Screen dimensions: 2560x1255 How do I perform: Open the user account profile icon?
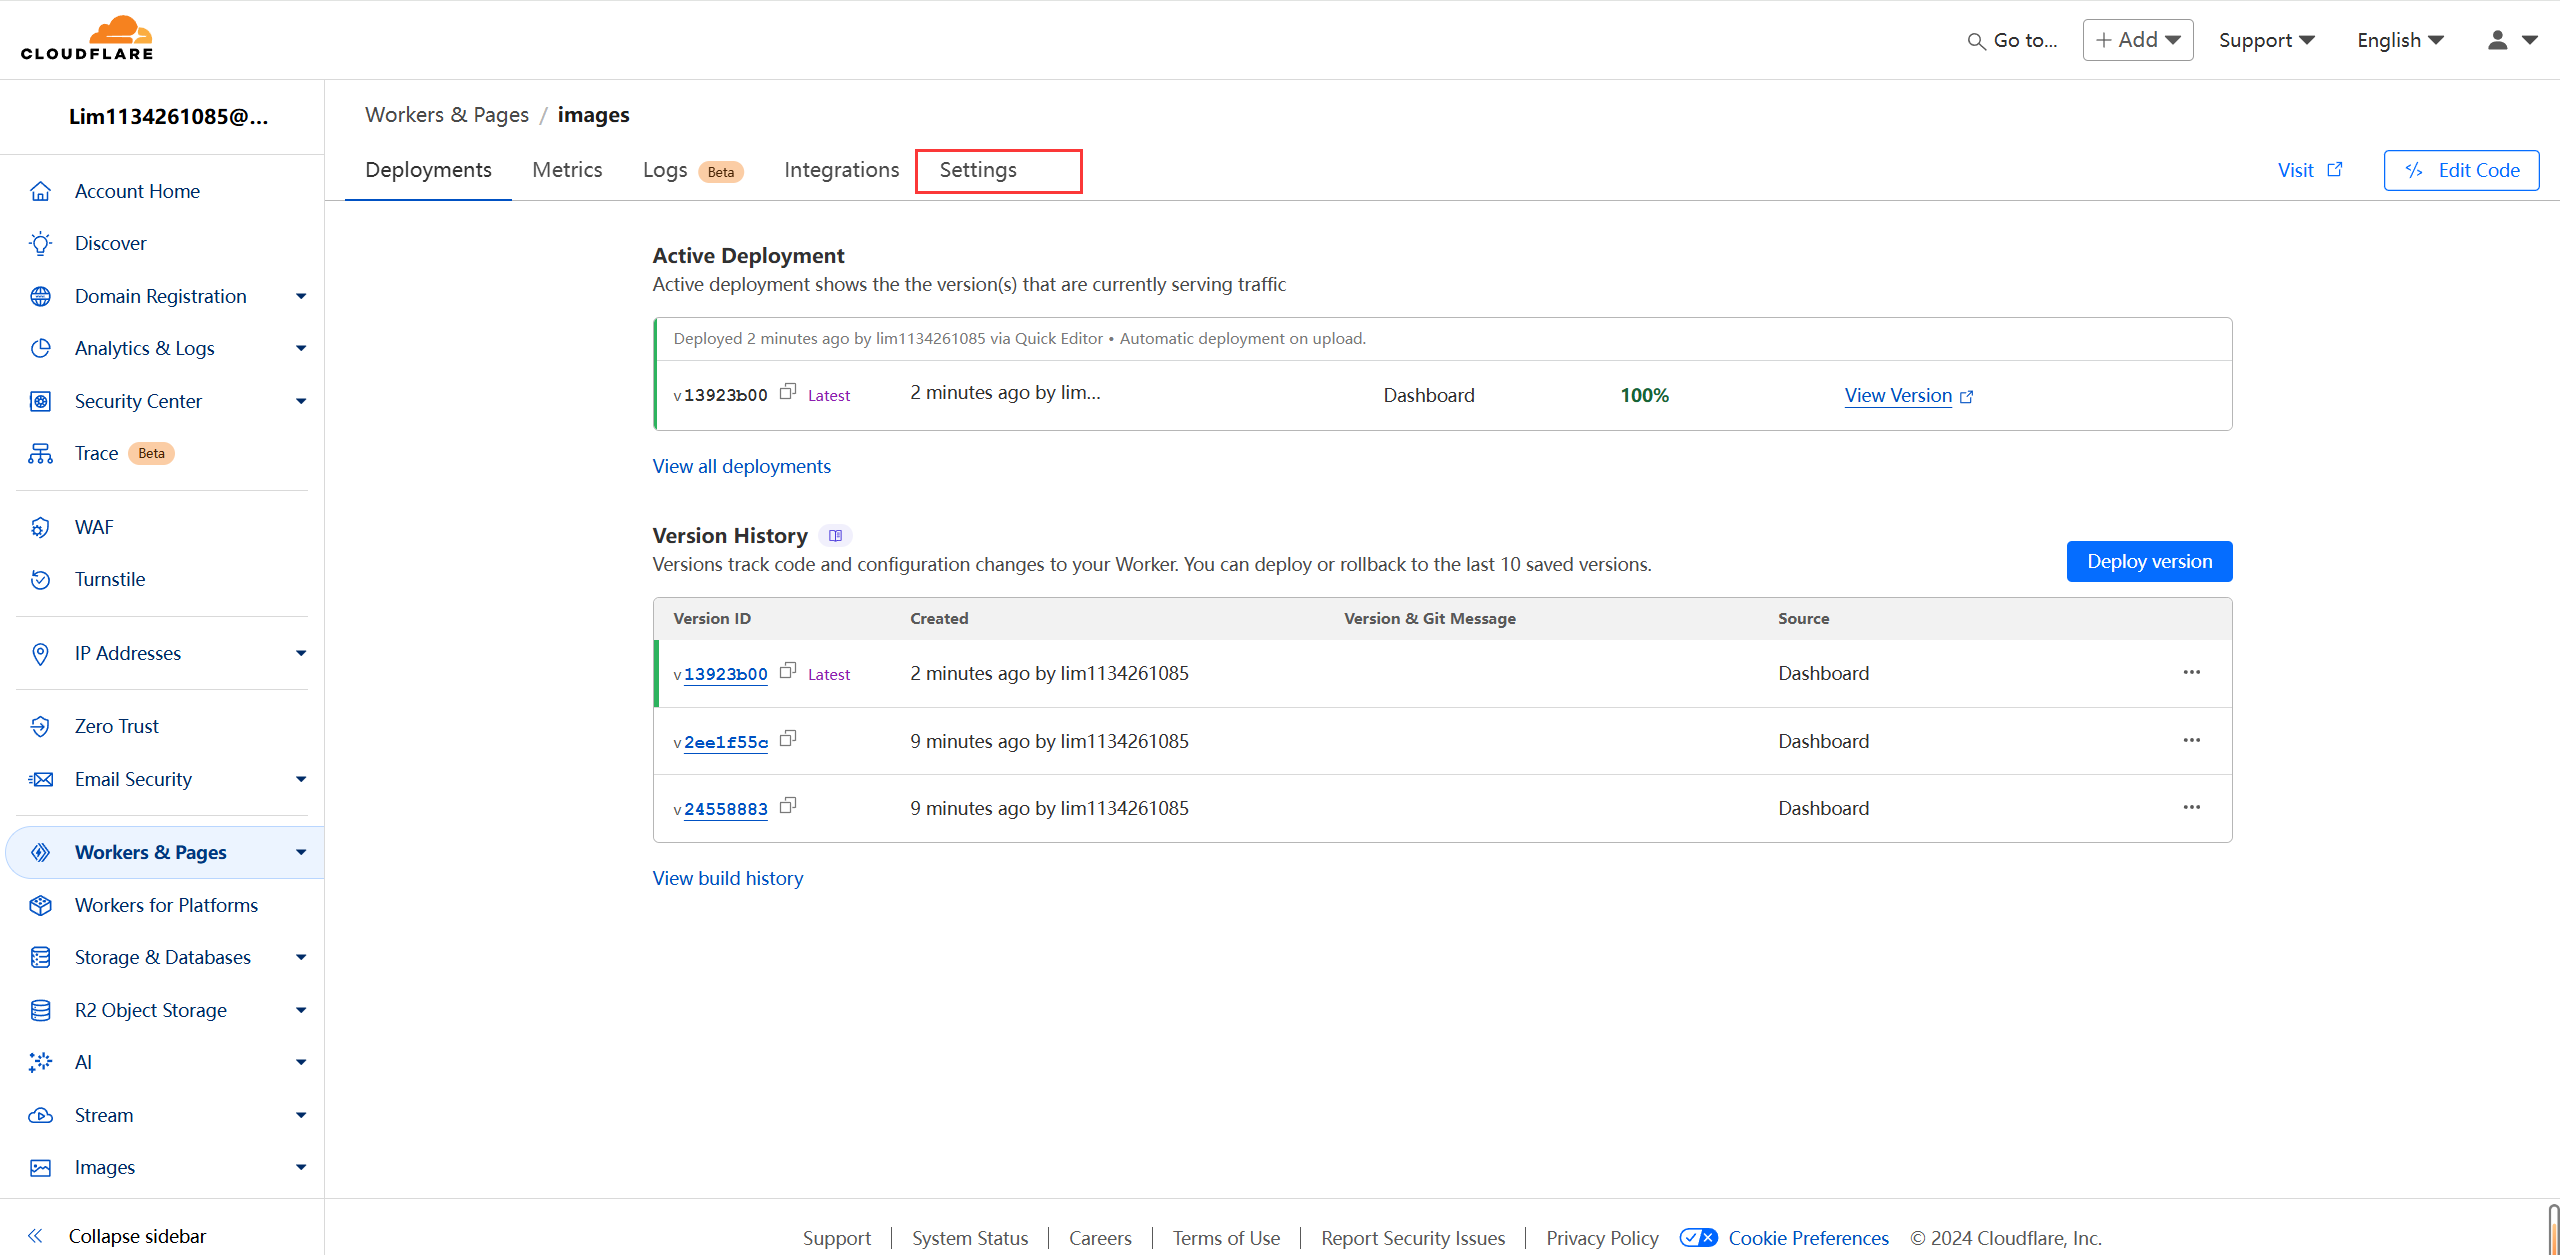tap(2498, 40)
